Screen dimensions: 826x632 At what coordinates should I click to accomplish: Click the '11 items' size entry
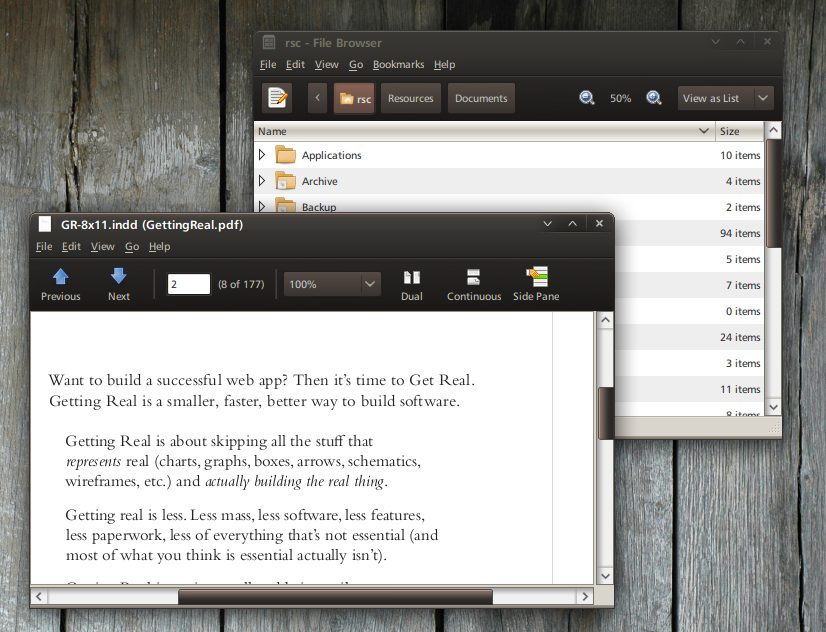740,389
